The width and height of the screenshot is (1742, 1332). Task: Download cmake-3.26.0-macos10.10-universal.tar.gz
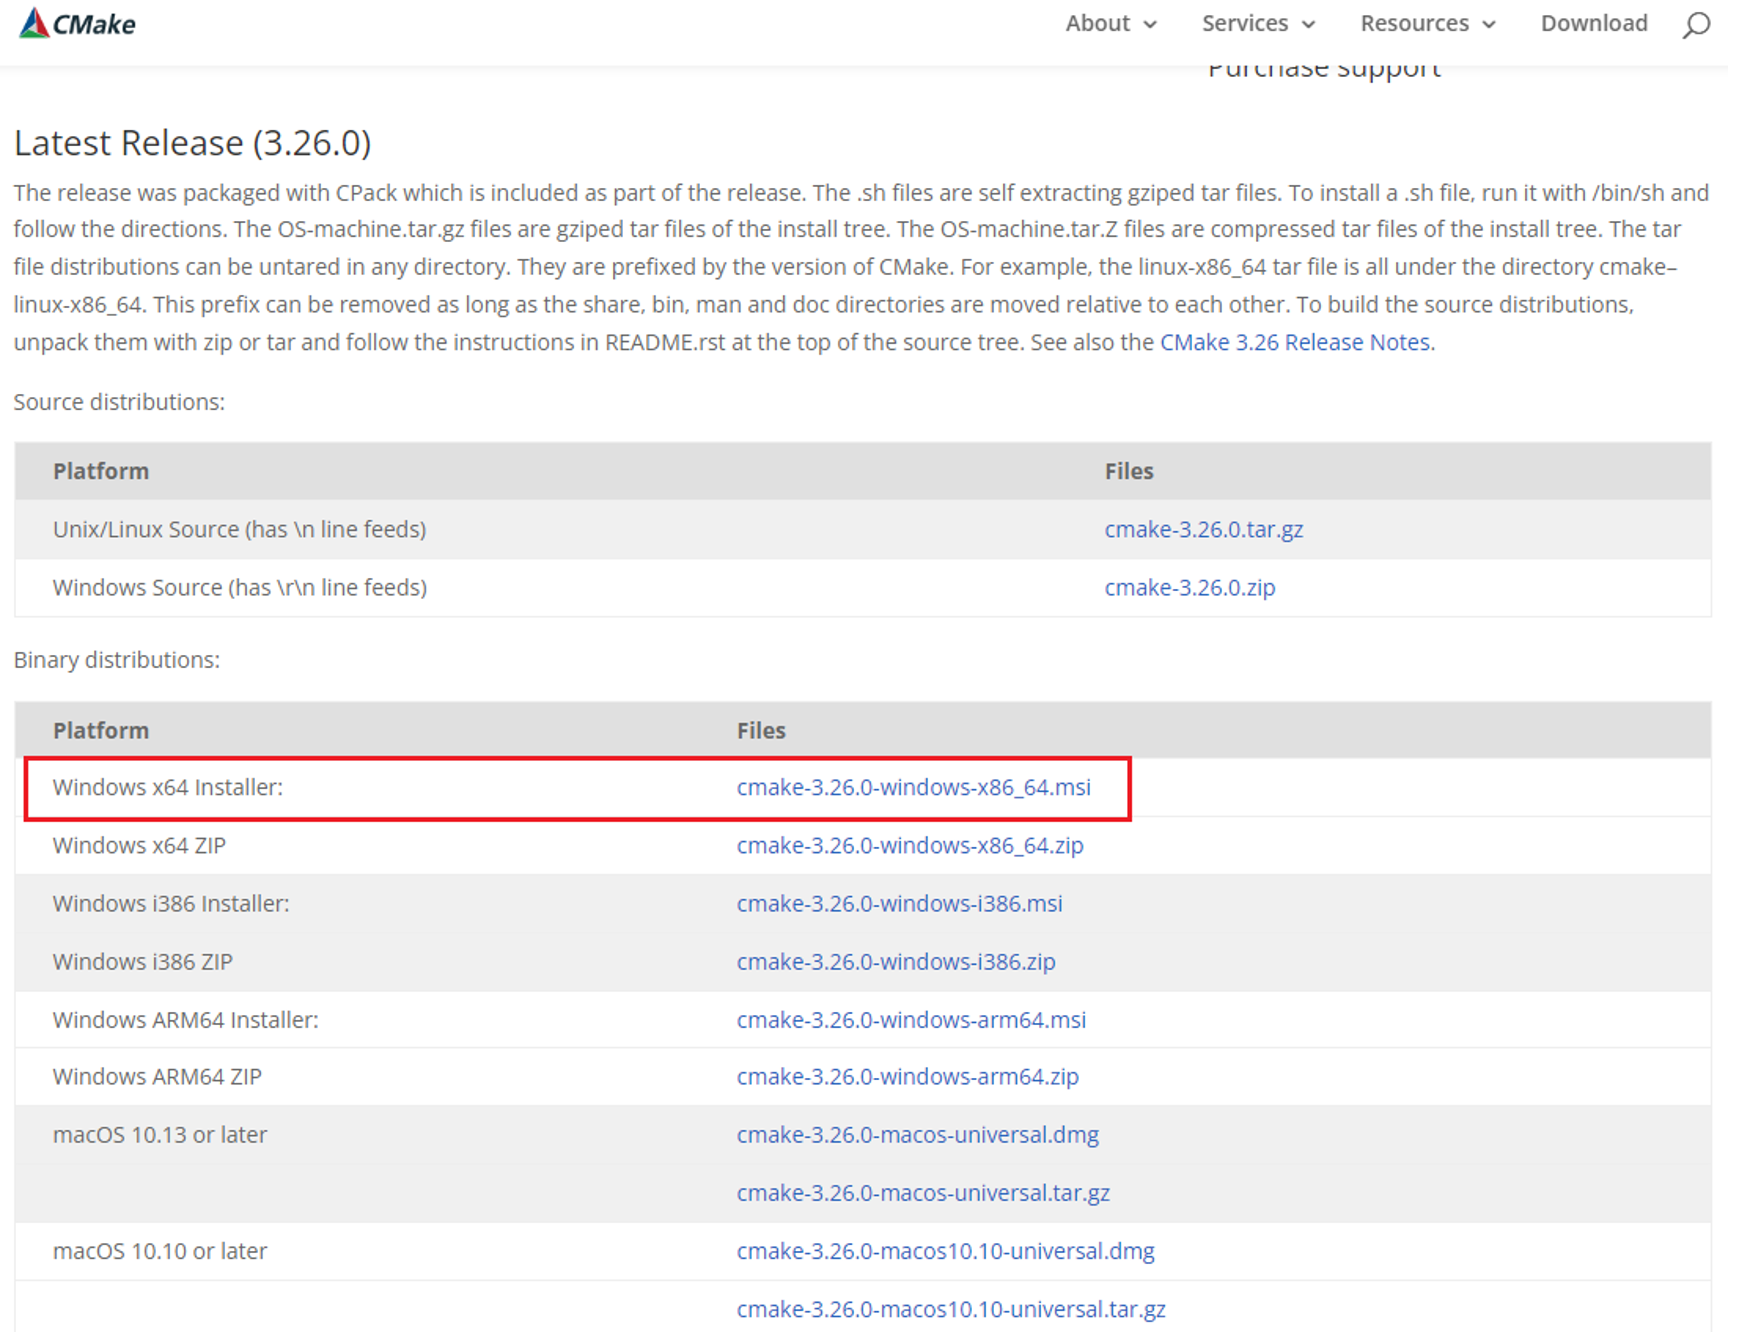pyautogui.click(x=950, y=1308)
